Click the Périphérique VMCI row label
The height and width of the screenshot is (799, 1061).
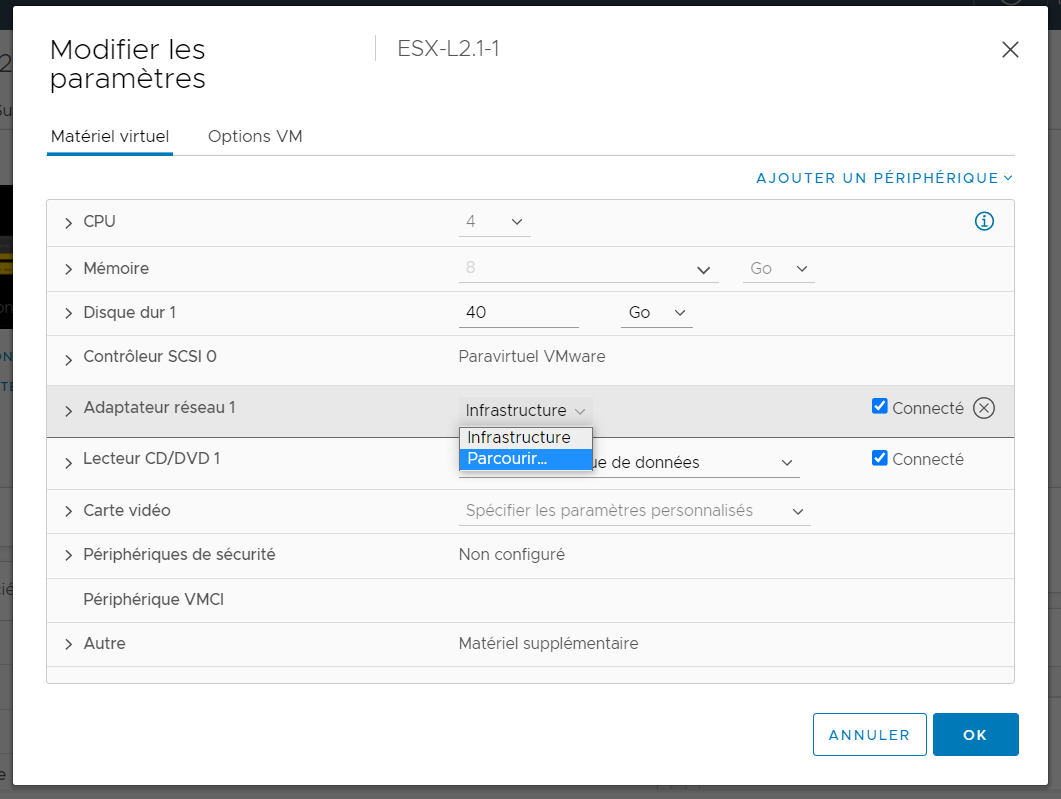[154, 599]
